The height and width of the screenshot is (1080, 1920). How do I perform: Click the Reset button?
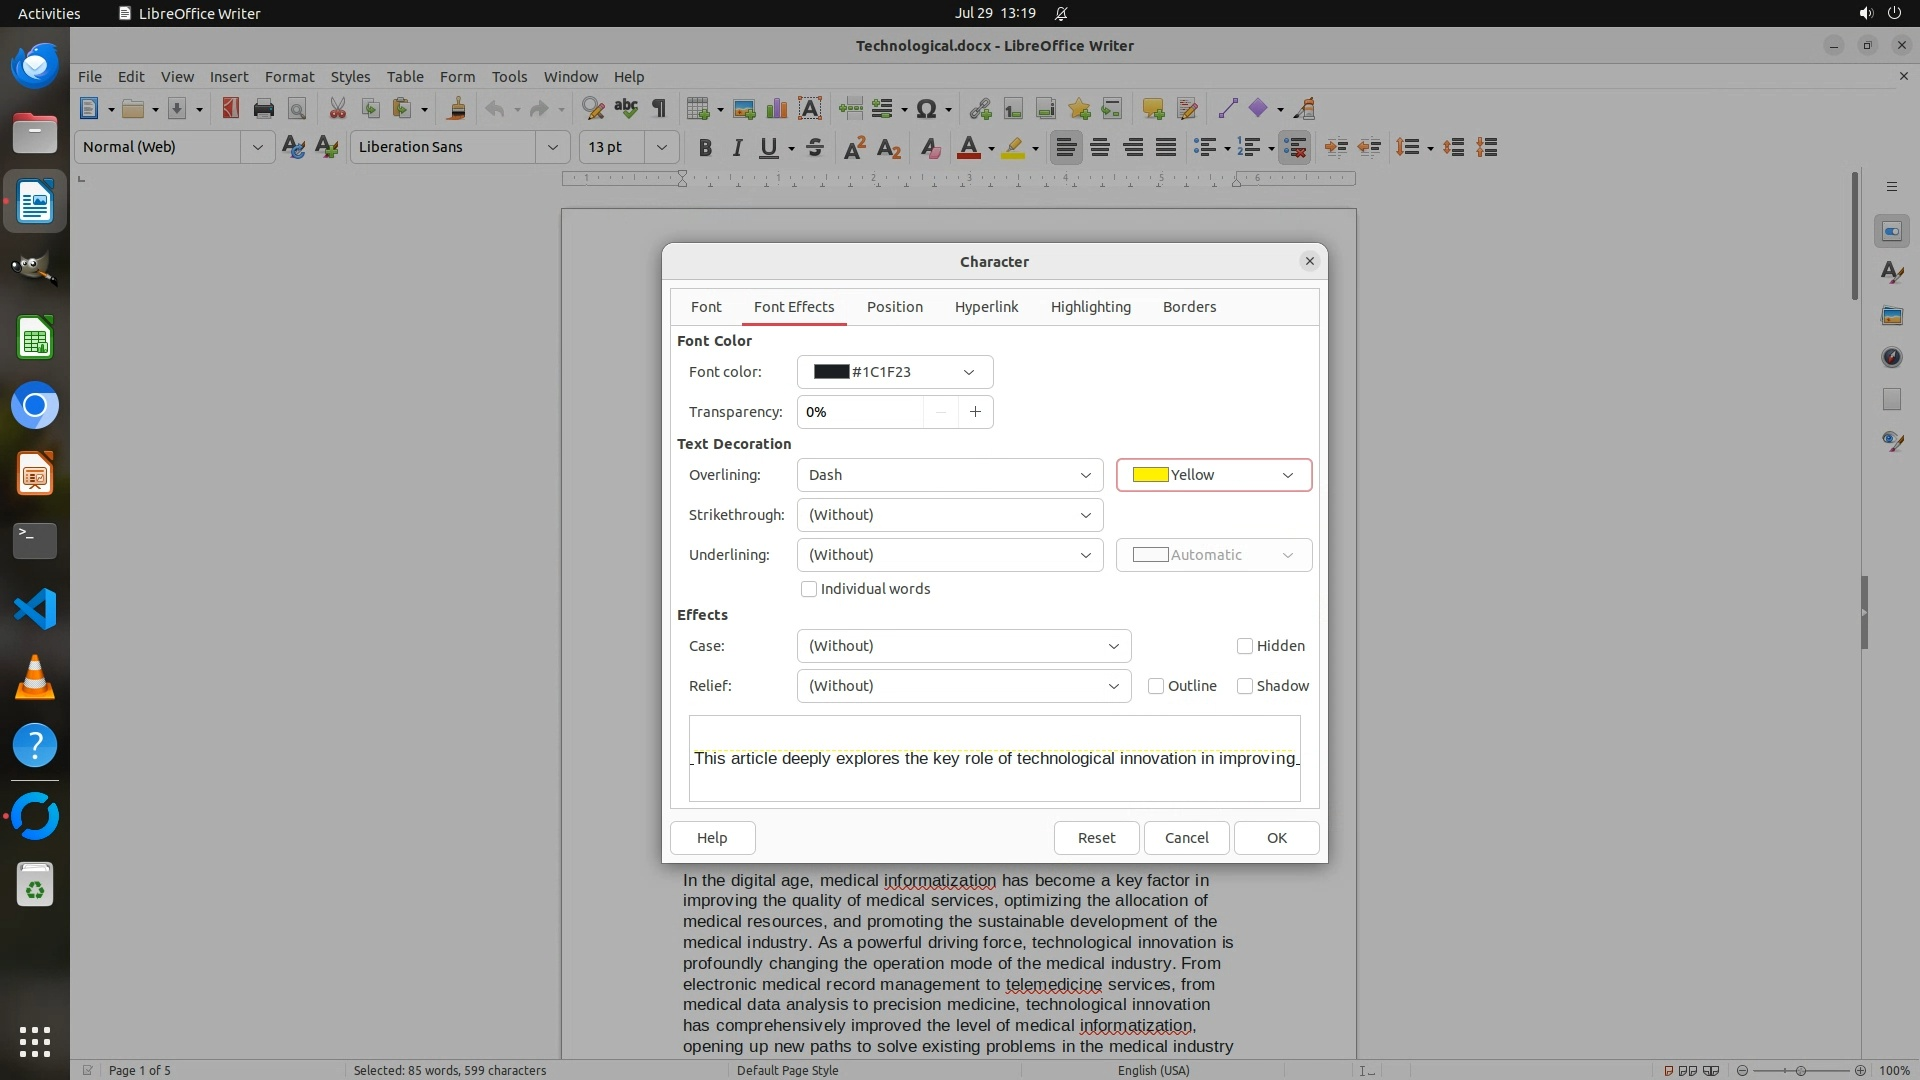(x=1096, y=838)
